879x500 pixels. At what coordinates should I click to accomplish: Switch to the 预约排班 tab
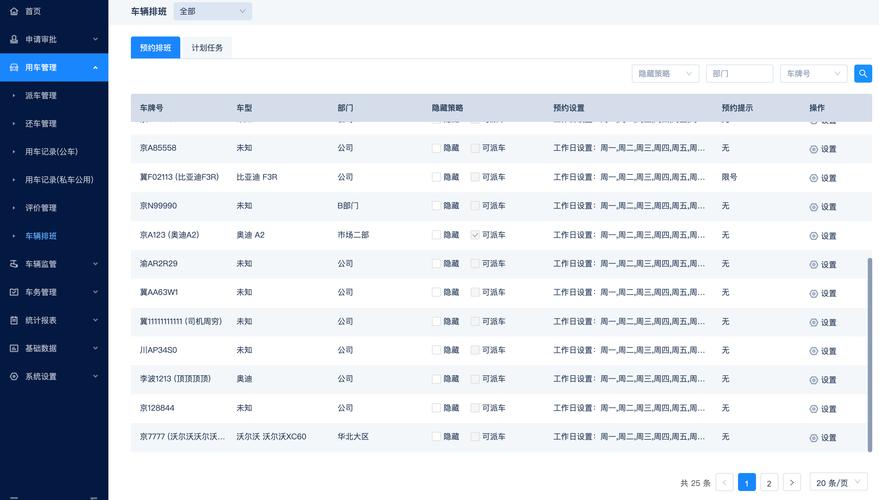click(x=155, y=48)
